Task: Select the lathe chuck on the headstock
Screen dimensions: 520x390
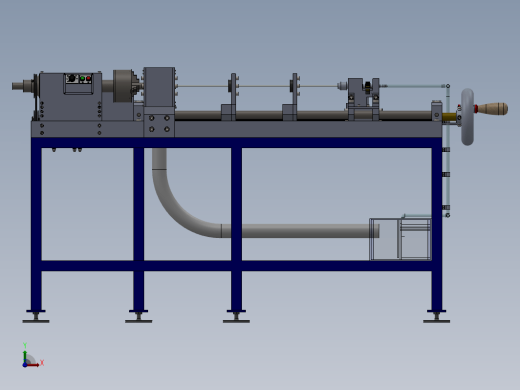Action: 123,86
